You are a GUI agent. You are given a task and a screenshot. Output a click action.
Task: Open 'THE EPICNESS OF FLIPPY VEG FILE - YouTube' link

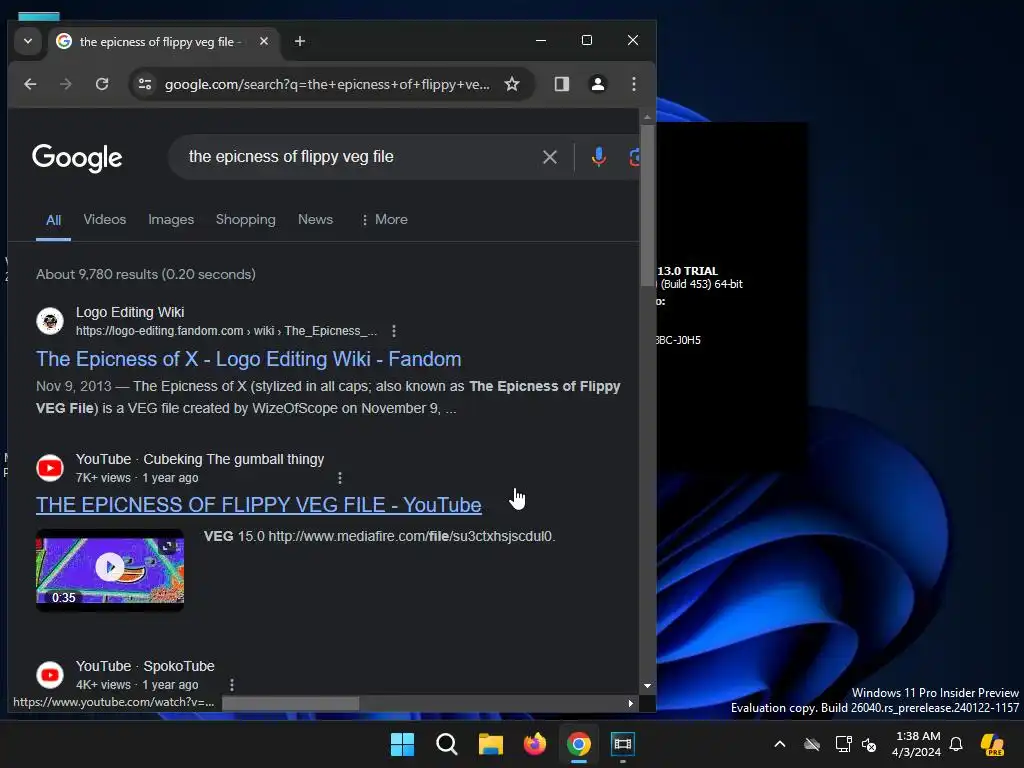coord(259,505)
